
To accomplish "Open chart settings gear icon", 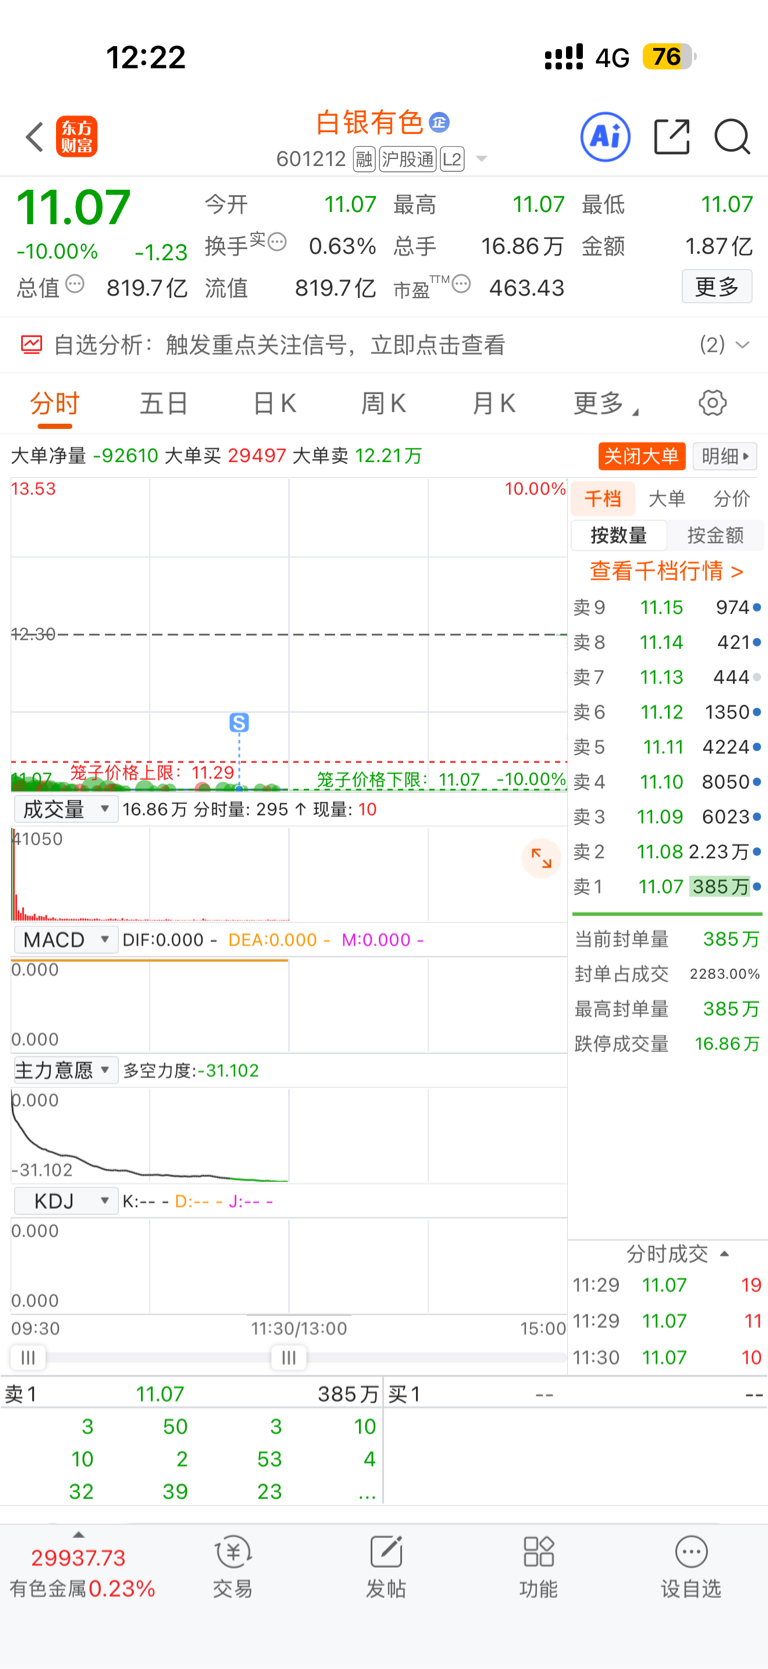I will 713,403.
